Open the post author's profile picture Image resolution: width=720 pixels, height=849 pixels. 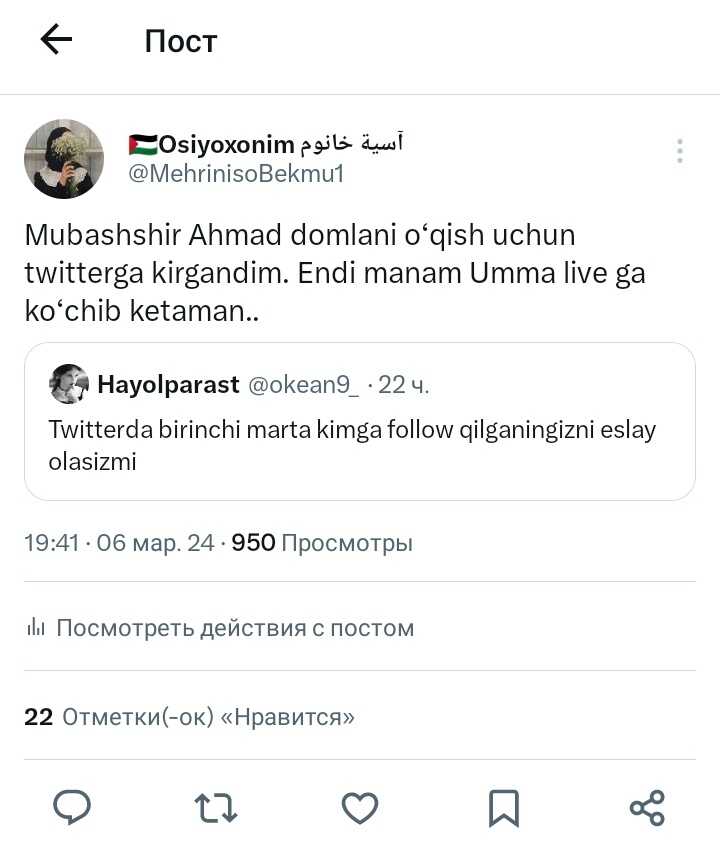[64, 158]
